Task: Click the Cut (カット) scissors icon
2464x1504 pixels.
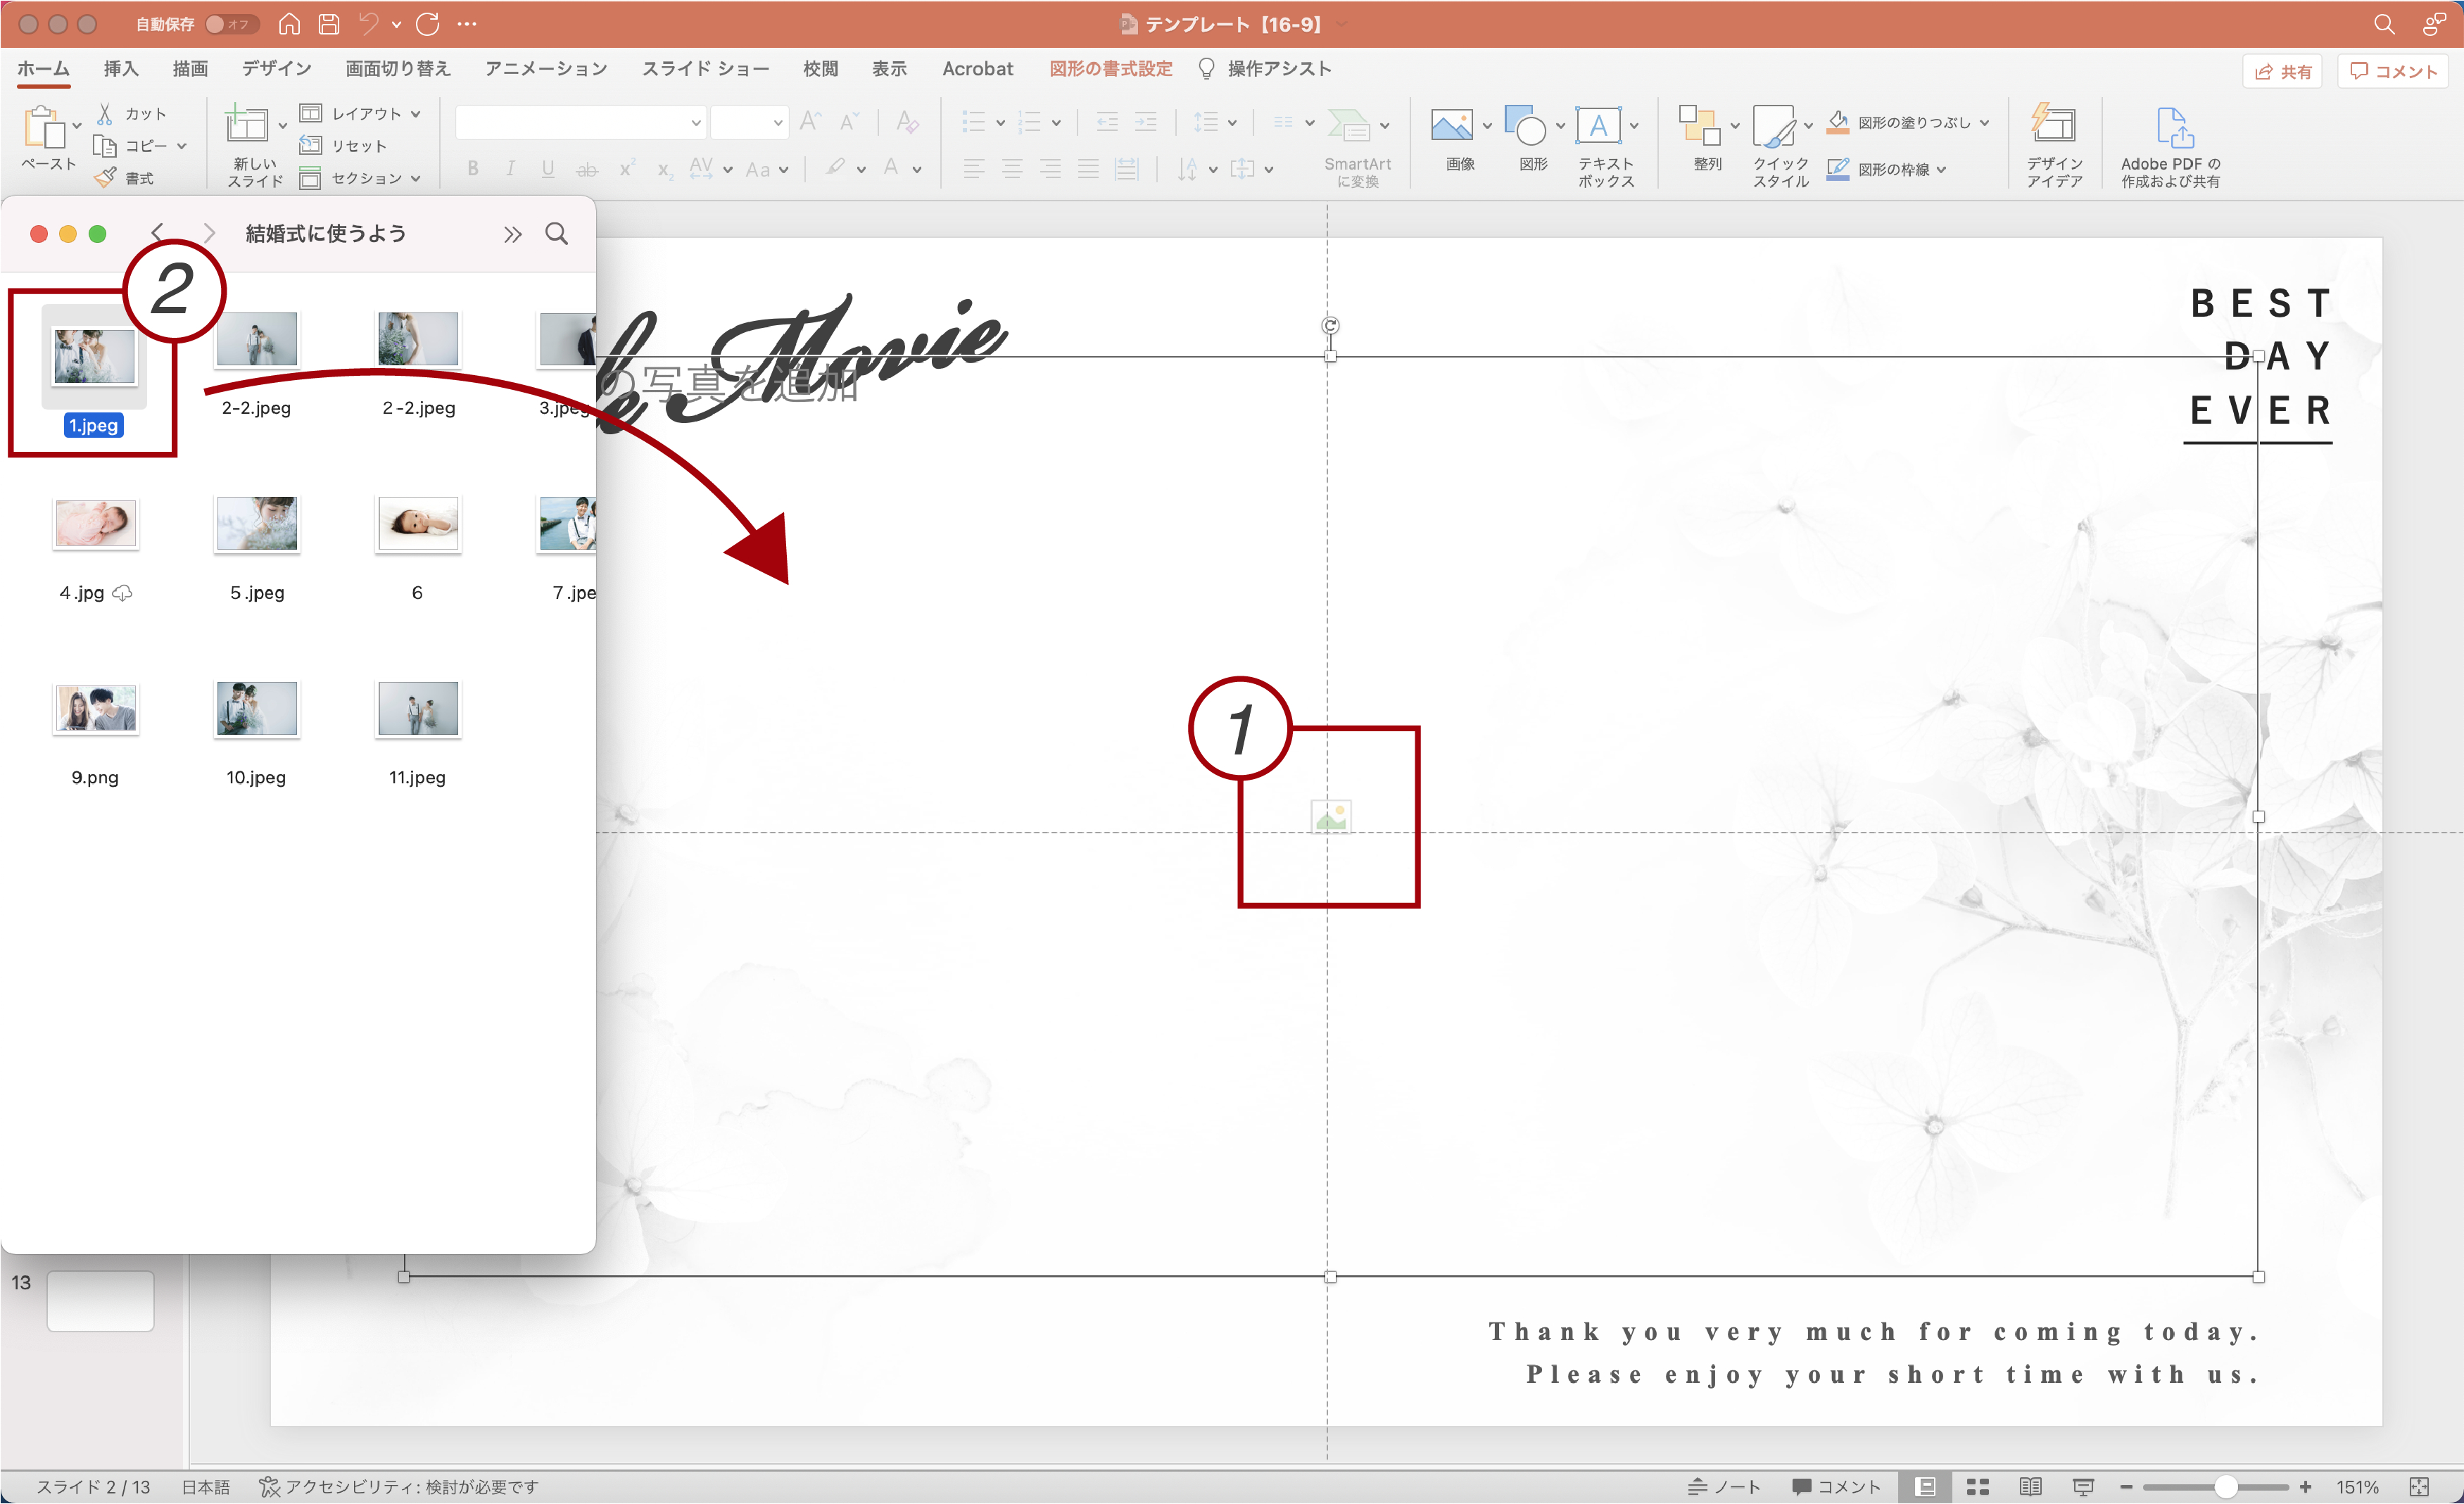Action: coord(104,113)
